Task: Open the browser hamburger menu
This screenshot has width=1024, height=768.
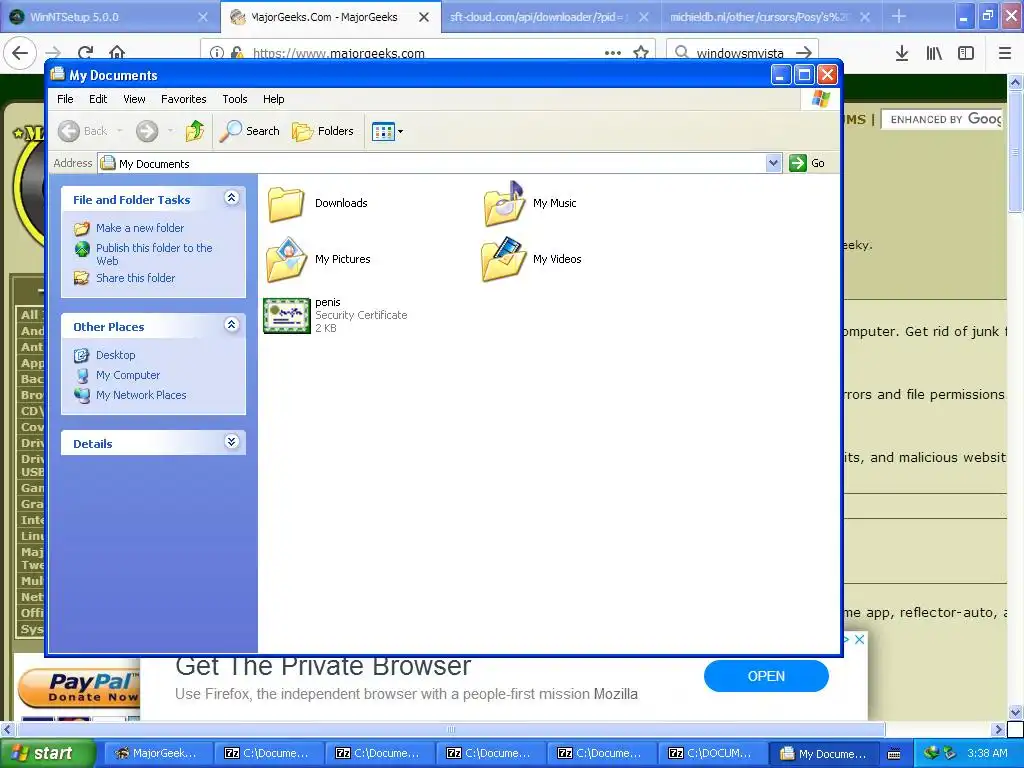Action: (x=1005, y=54)
